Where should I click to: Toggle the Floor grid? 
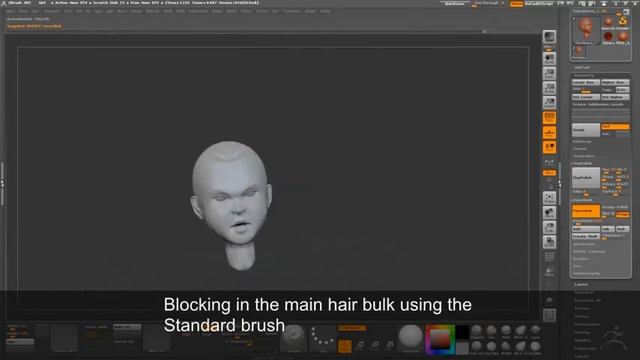[x=549, y=133]
